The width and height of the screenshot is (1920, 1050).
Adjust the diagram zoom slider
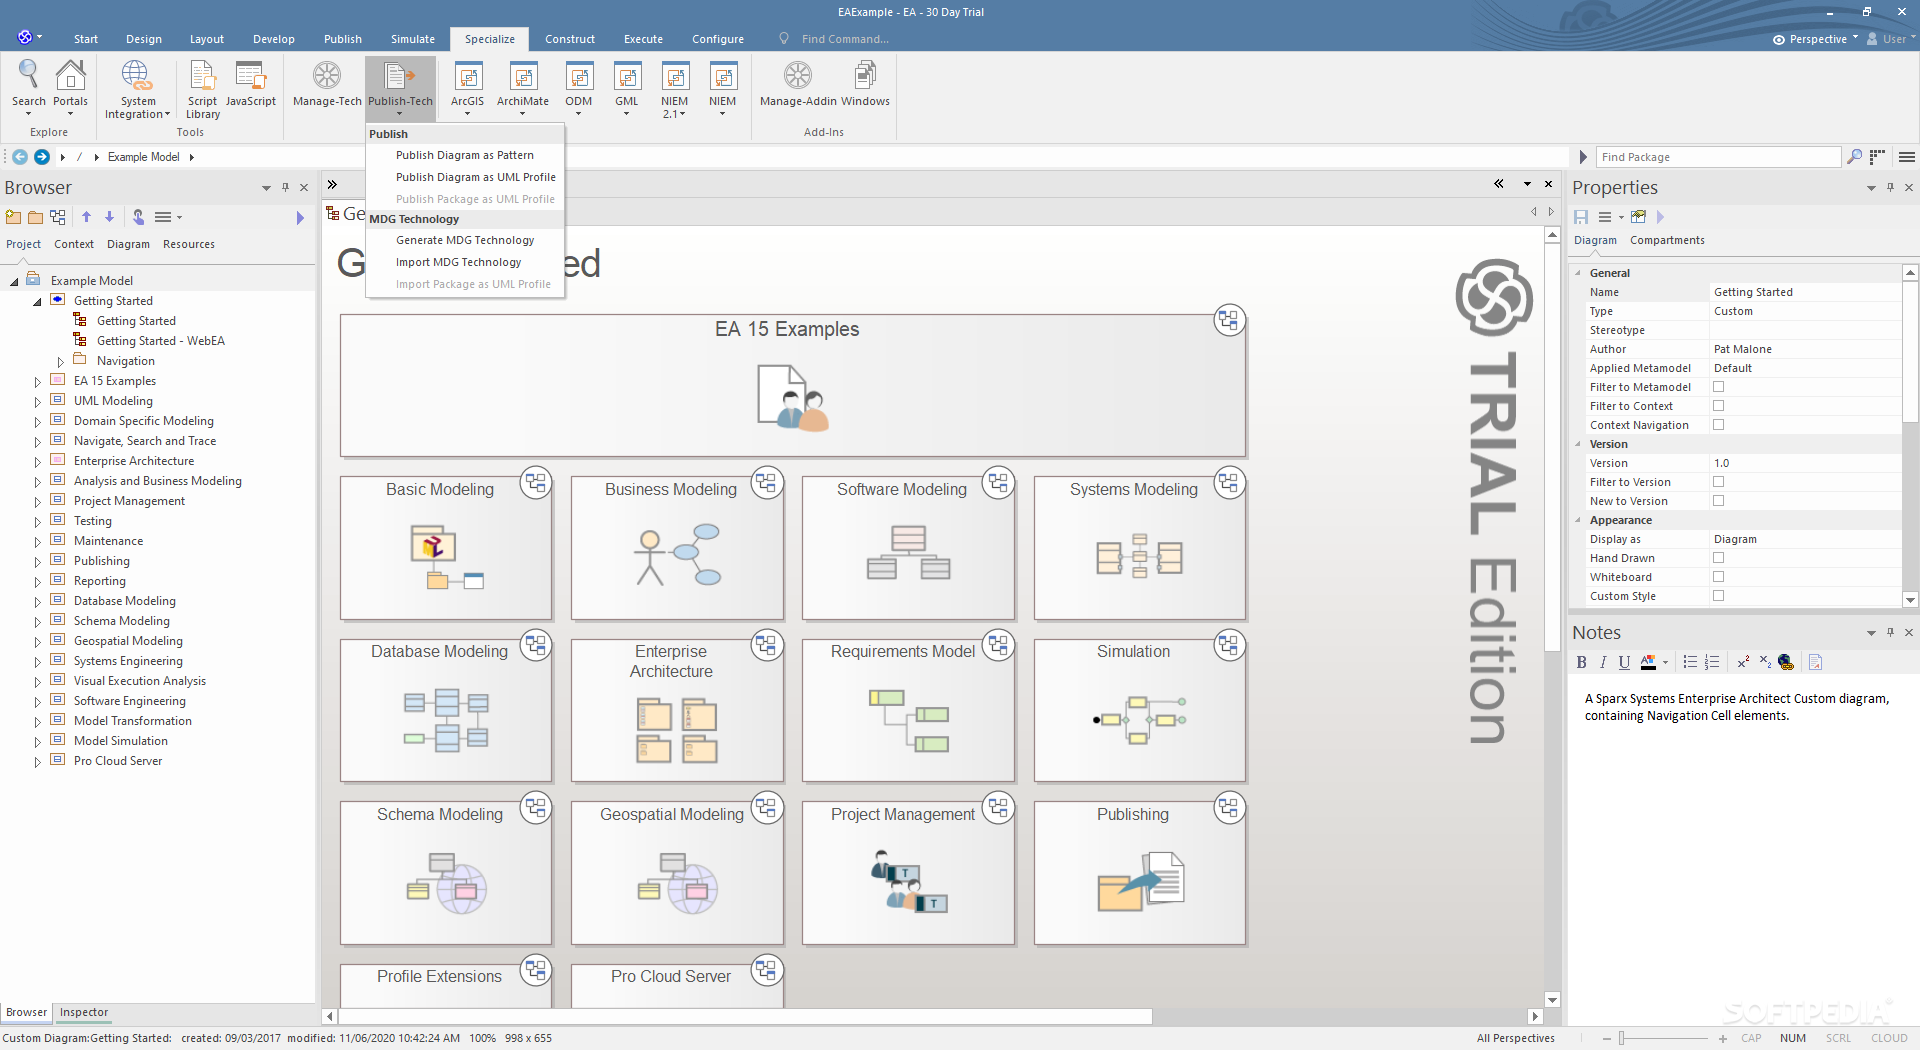tap(1621, 1038)
